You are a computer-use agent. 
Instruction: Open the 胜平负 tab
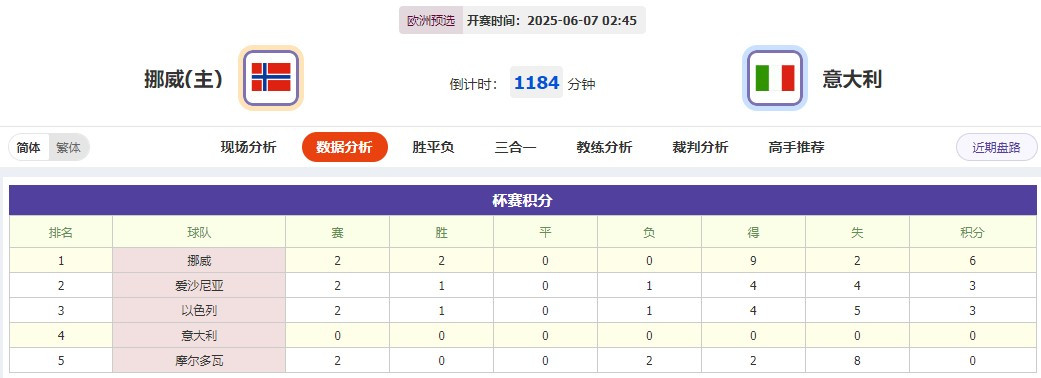click(433, 147)
